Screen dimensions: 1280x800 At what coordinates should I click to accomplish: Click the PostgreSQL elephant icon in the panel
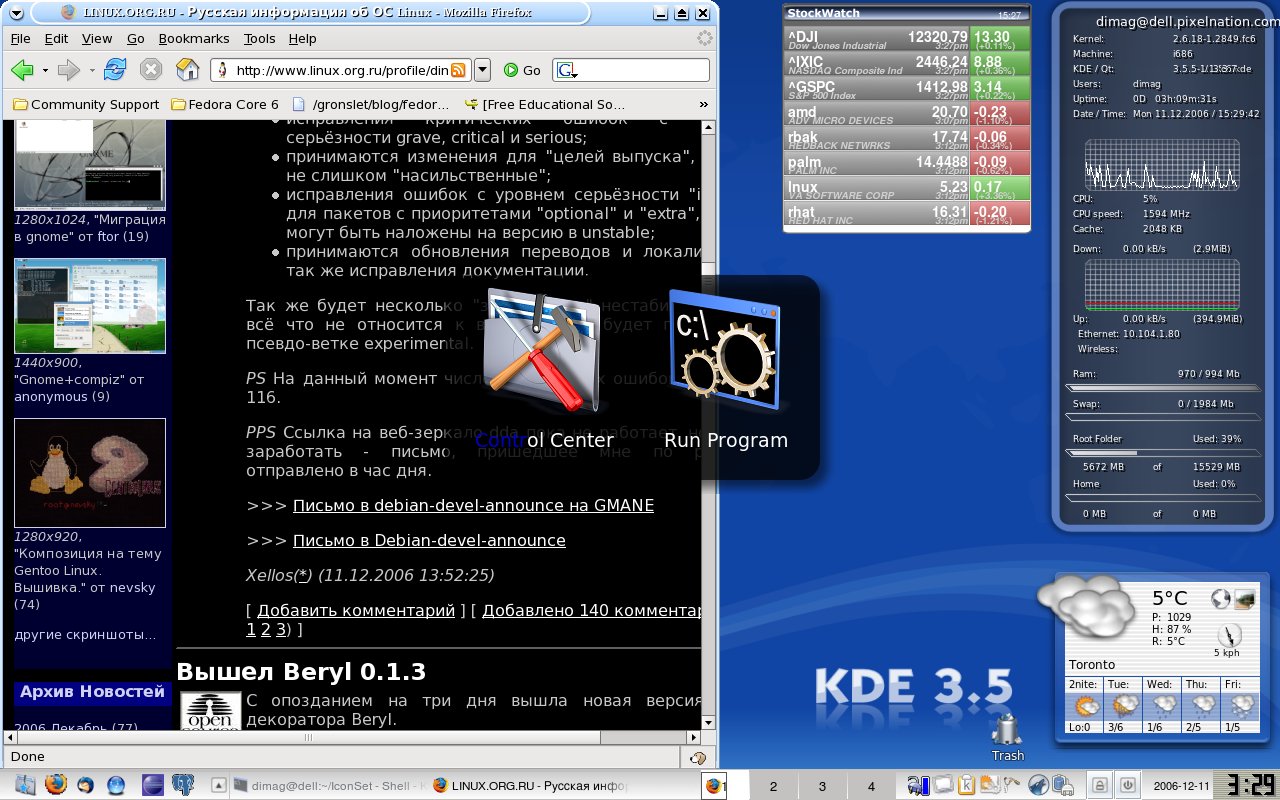[x=183, y=785]
